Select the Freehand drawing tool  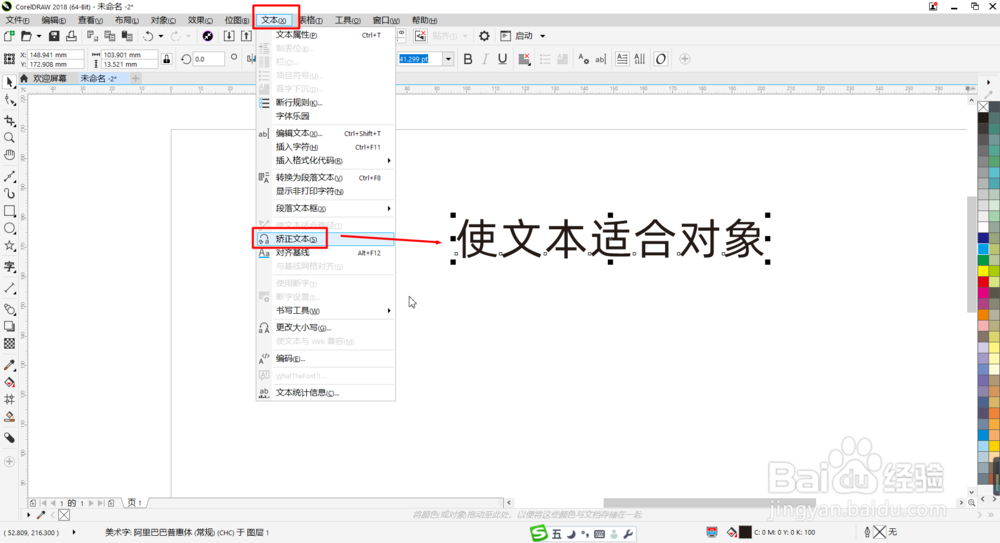point(9,176)
